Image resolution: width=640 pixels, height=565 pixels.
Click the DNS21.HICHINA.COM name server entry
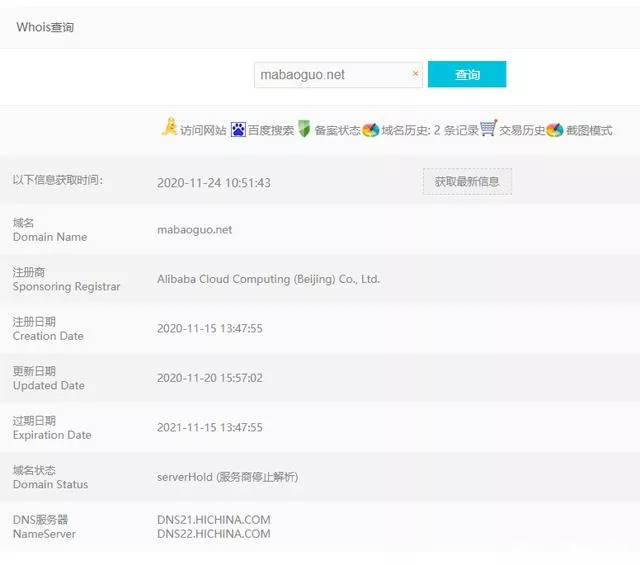click(213, 520)
